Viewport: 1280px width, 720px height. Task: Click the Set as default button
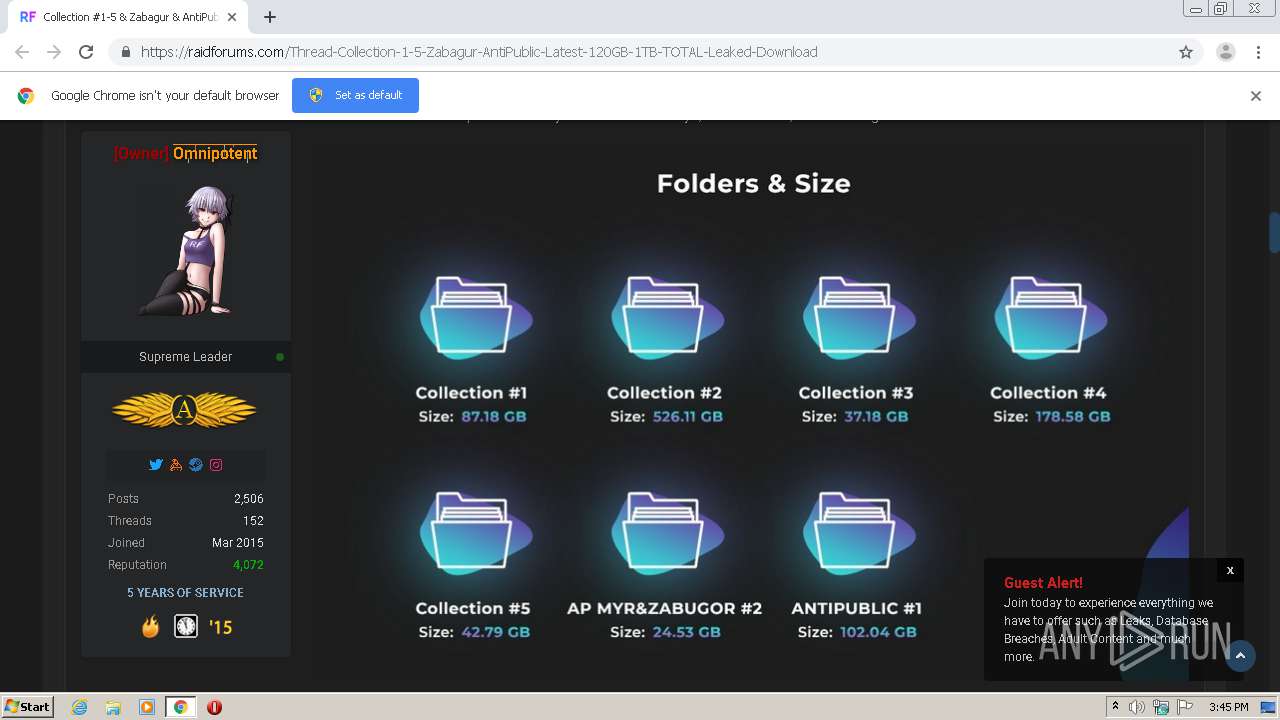pos(355,95)
